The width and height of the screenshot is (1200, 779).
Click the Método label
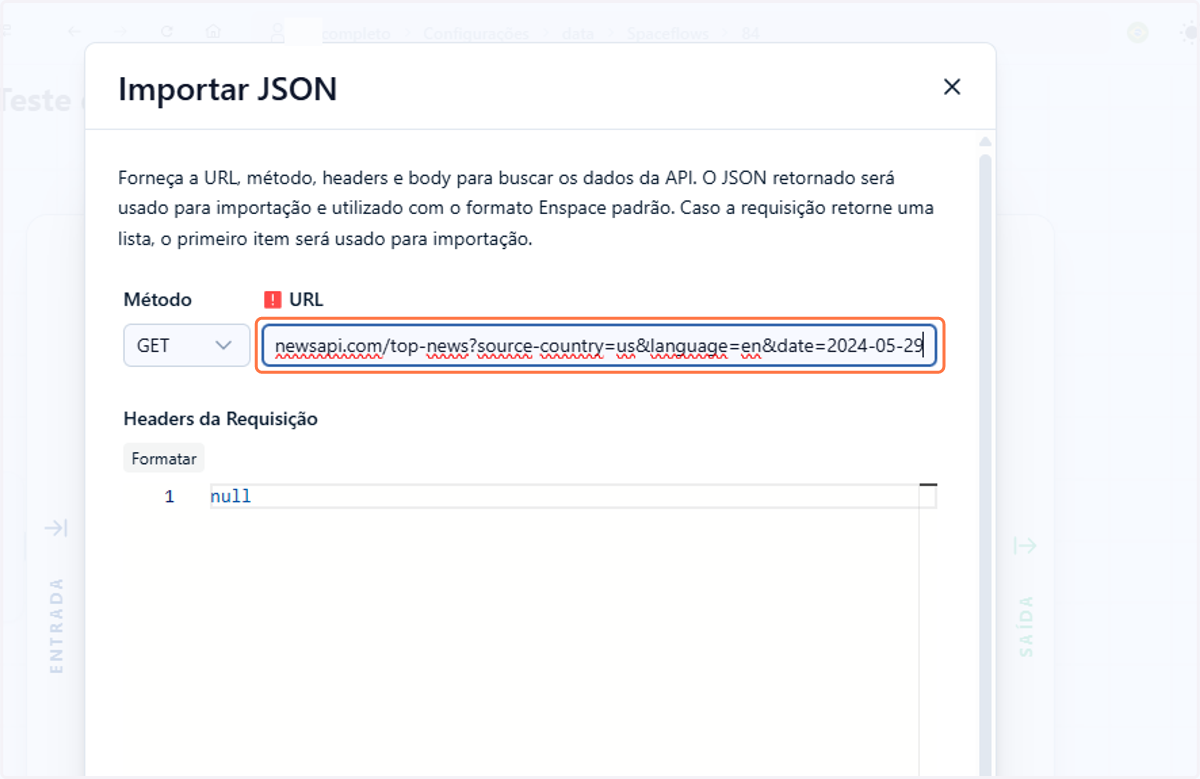pyautogui.click(x=158, y=299)
